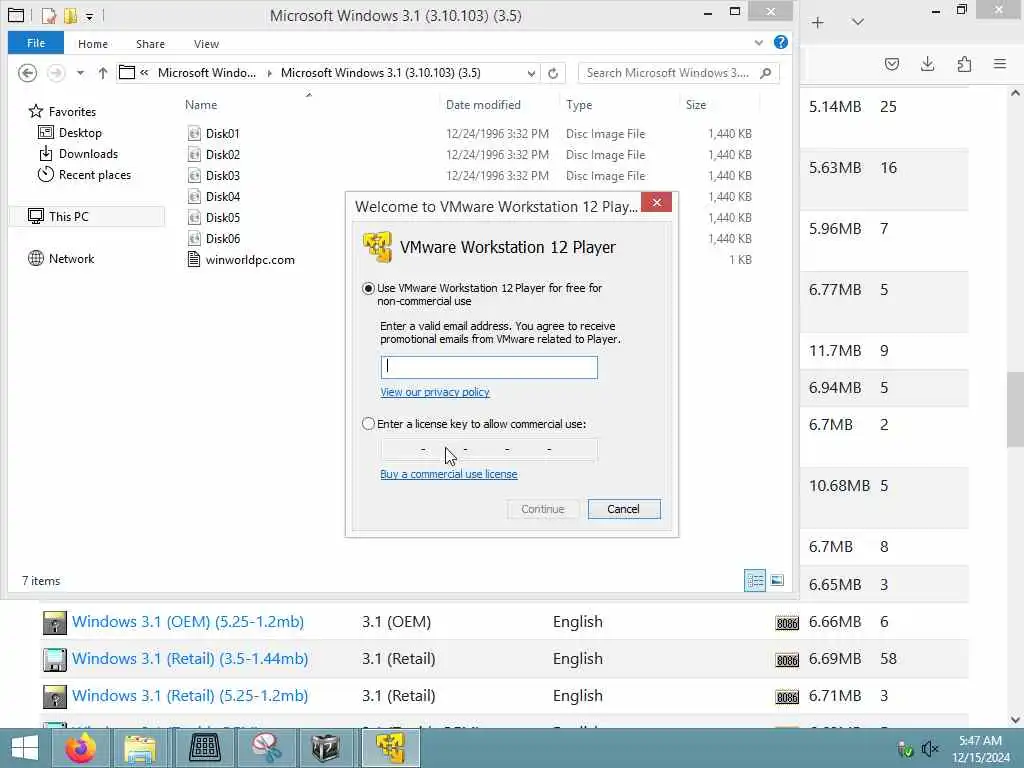Open Windows 3.1 (Retail) (3.5-1.44mb) link
The width and height of the screenshot is (1024, 768).
point(190,658)
